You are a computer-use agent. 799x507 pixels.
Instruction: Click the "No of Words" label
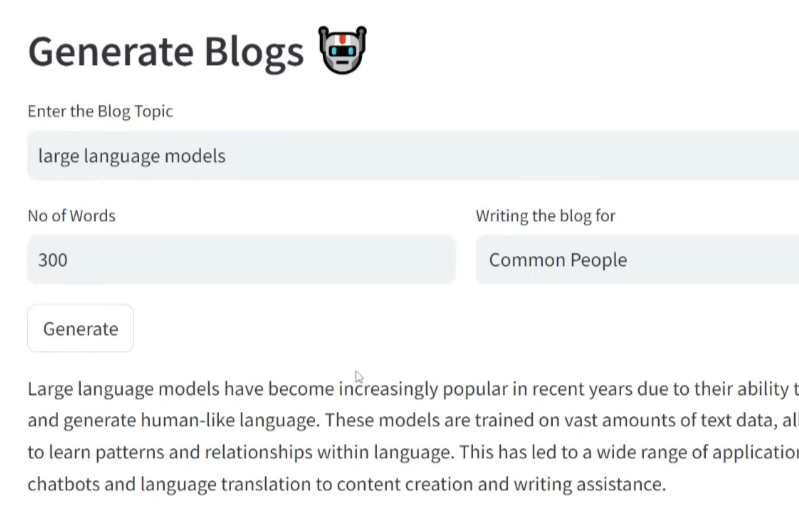[x=71, y=215]
